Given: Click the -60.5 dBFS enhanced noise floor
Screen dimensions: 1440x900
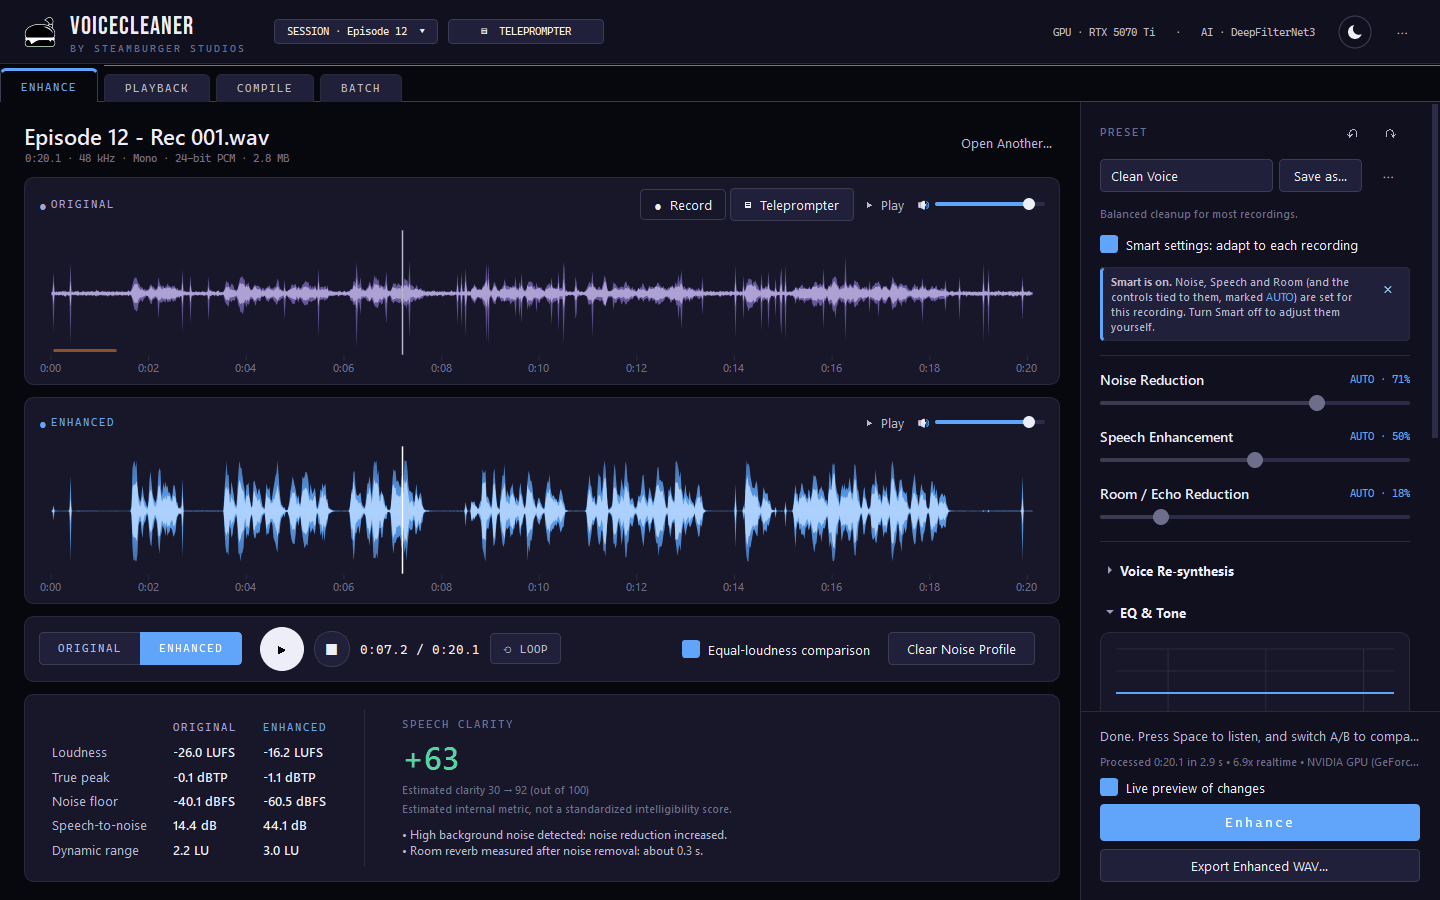Looking at the screenshot, I should [295, 801].
